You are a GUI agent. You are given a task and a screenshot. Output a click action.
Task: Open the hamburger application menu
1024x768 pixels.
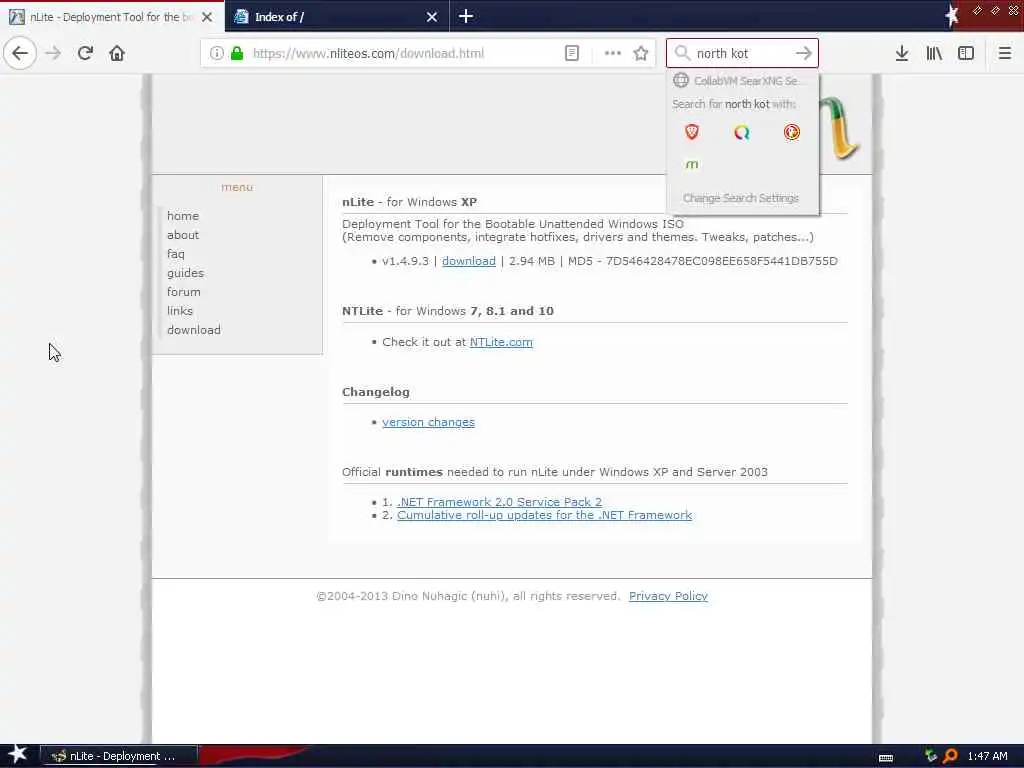point(1005,54)
